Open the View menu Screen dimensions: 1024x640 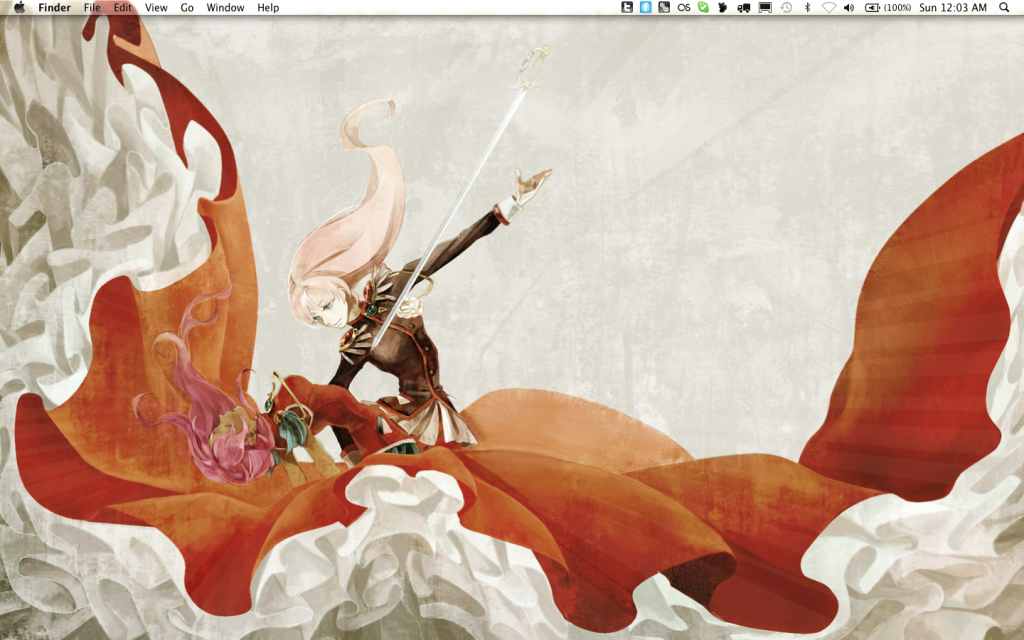pos(156,8)
